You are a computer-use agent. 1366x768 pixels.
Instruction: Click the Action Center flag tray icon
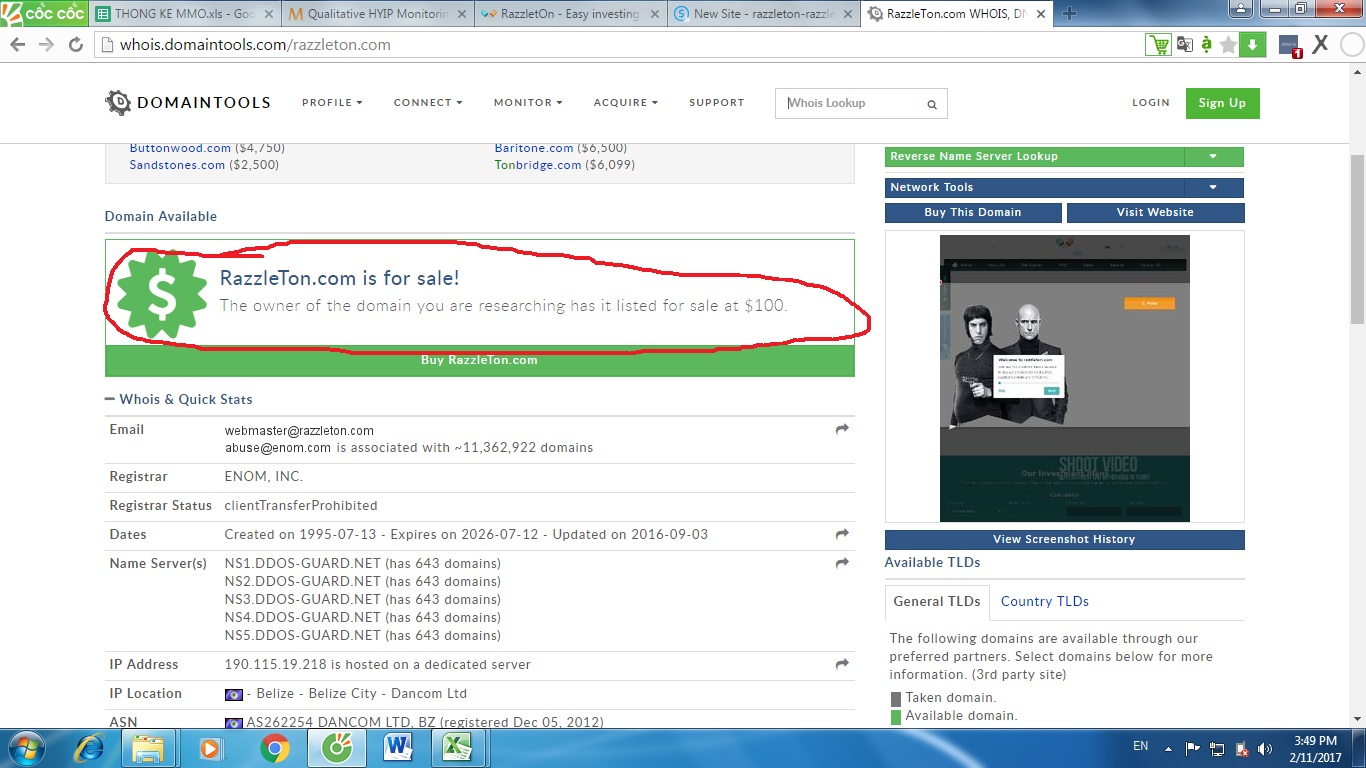1193,748
